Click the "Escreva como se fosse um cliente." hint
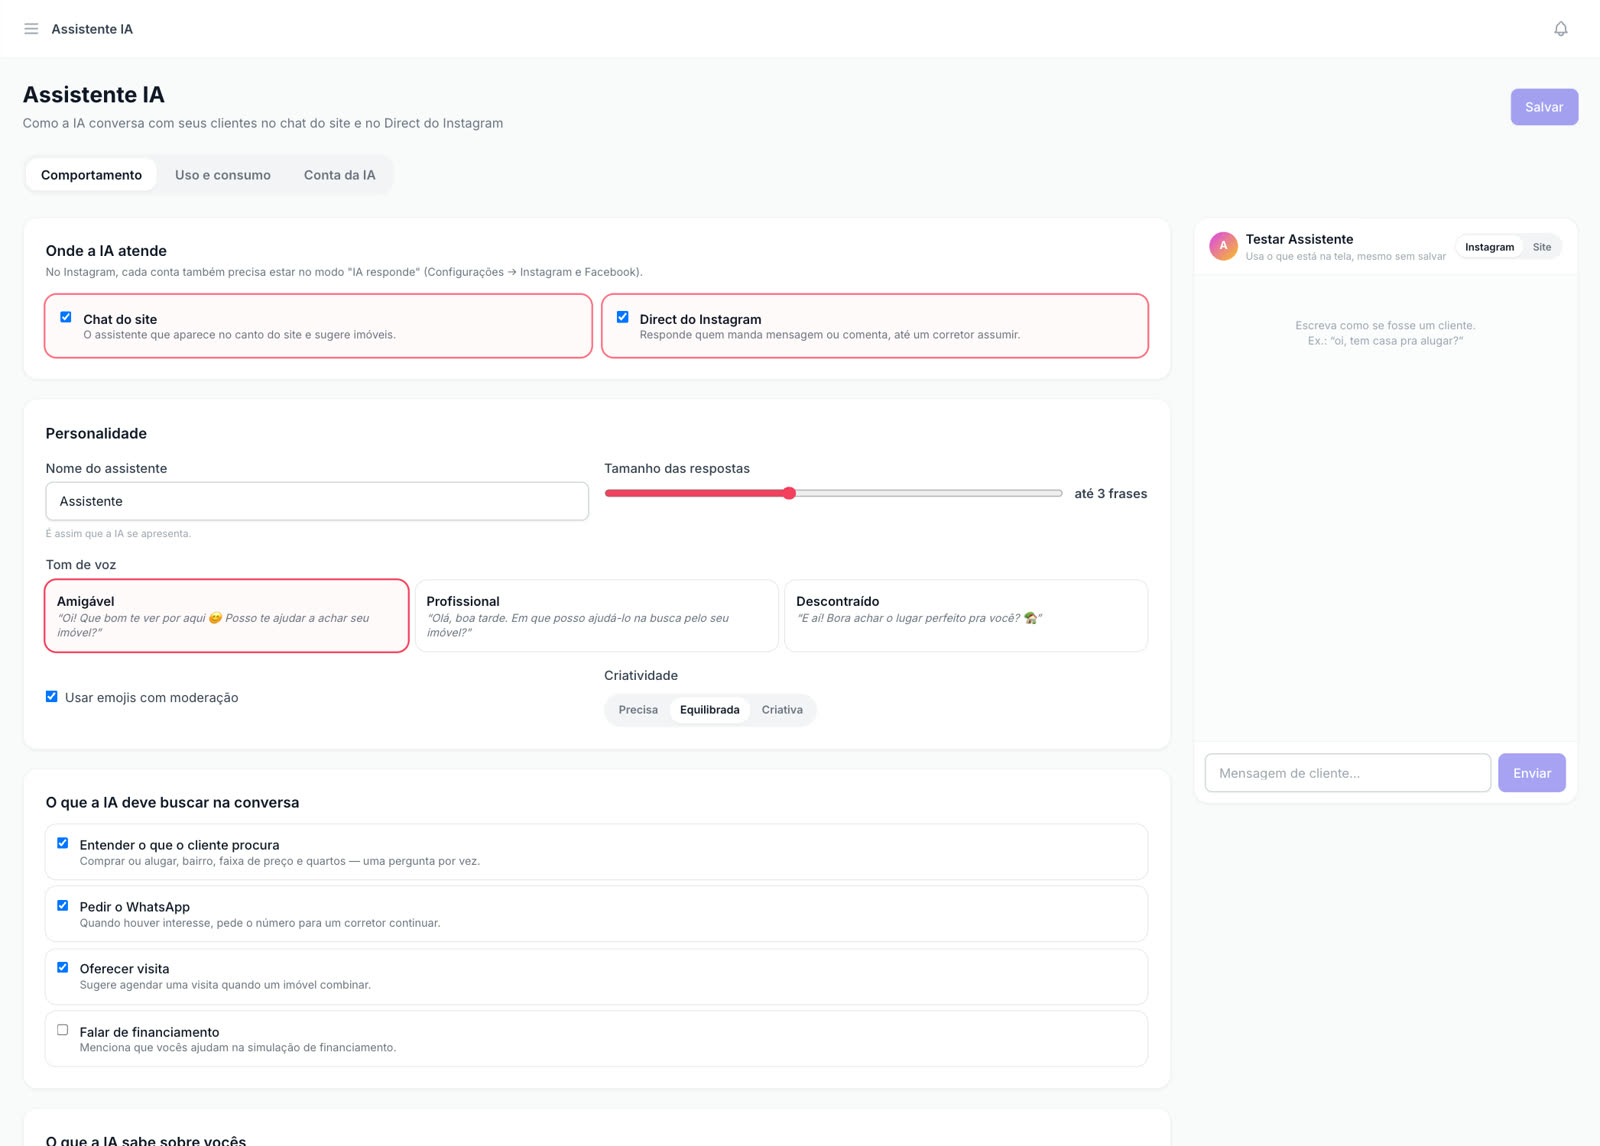Image resolution: width=1600 pixels, height=1146 pixels. (x=1385, y=326)
